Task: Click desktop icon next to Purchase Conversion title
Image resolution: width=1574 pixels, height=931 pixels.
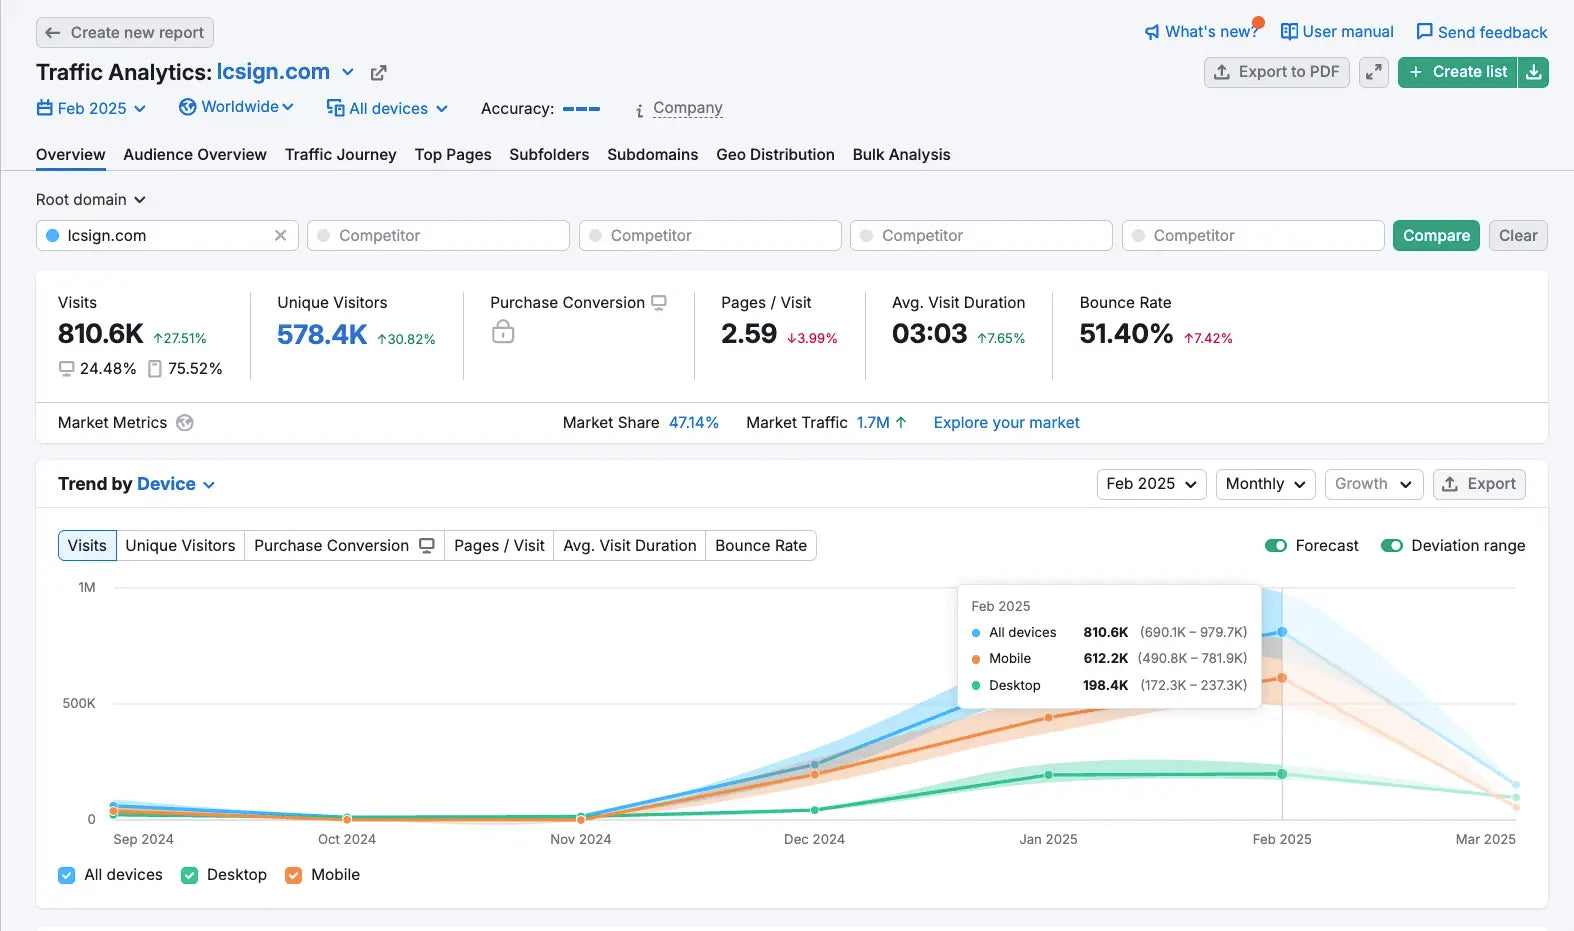Action: (659, 302)
